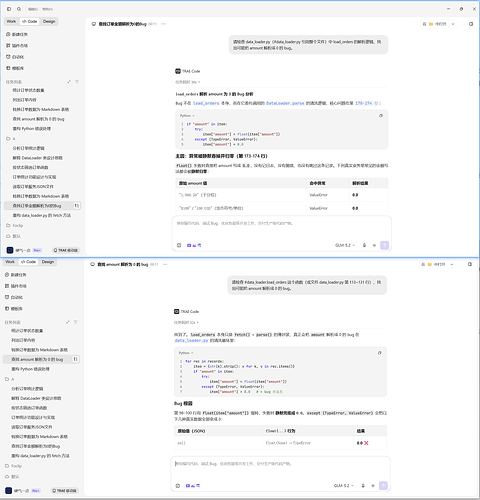The height and width of the screenshot is (500, 480).
Task: Click the filter icon in upper window task list header
Action: tap(77, 82)
